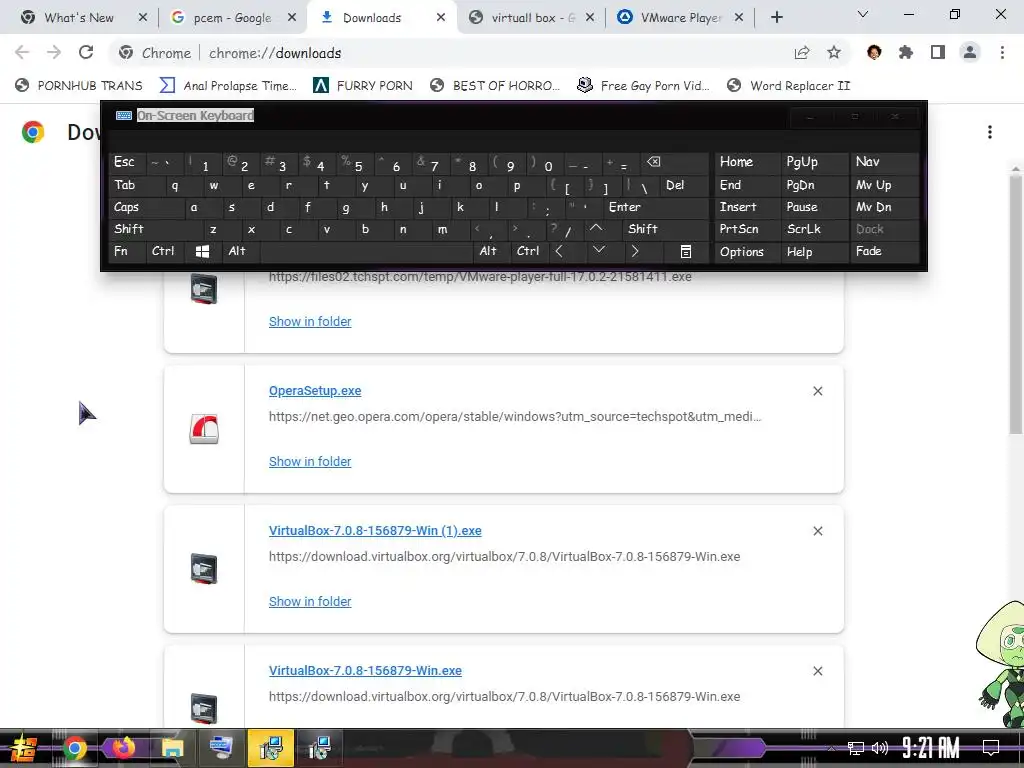This screenshot has width=1024, height=768.
Task: Open the VirtualBox-7.0.8-156879-Win (1).exe link
Action: [375, 530]
